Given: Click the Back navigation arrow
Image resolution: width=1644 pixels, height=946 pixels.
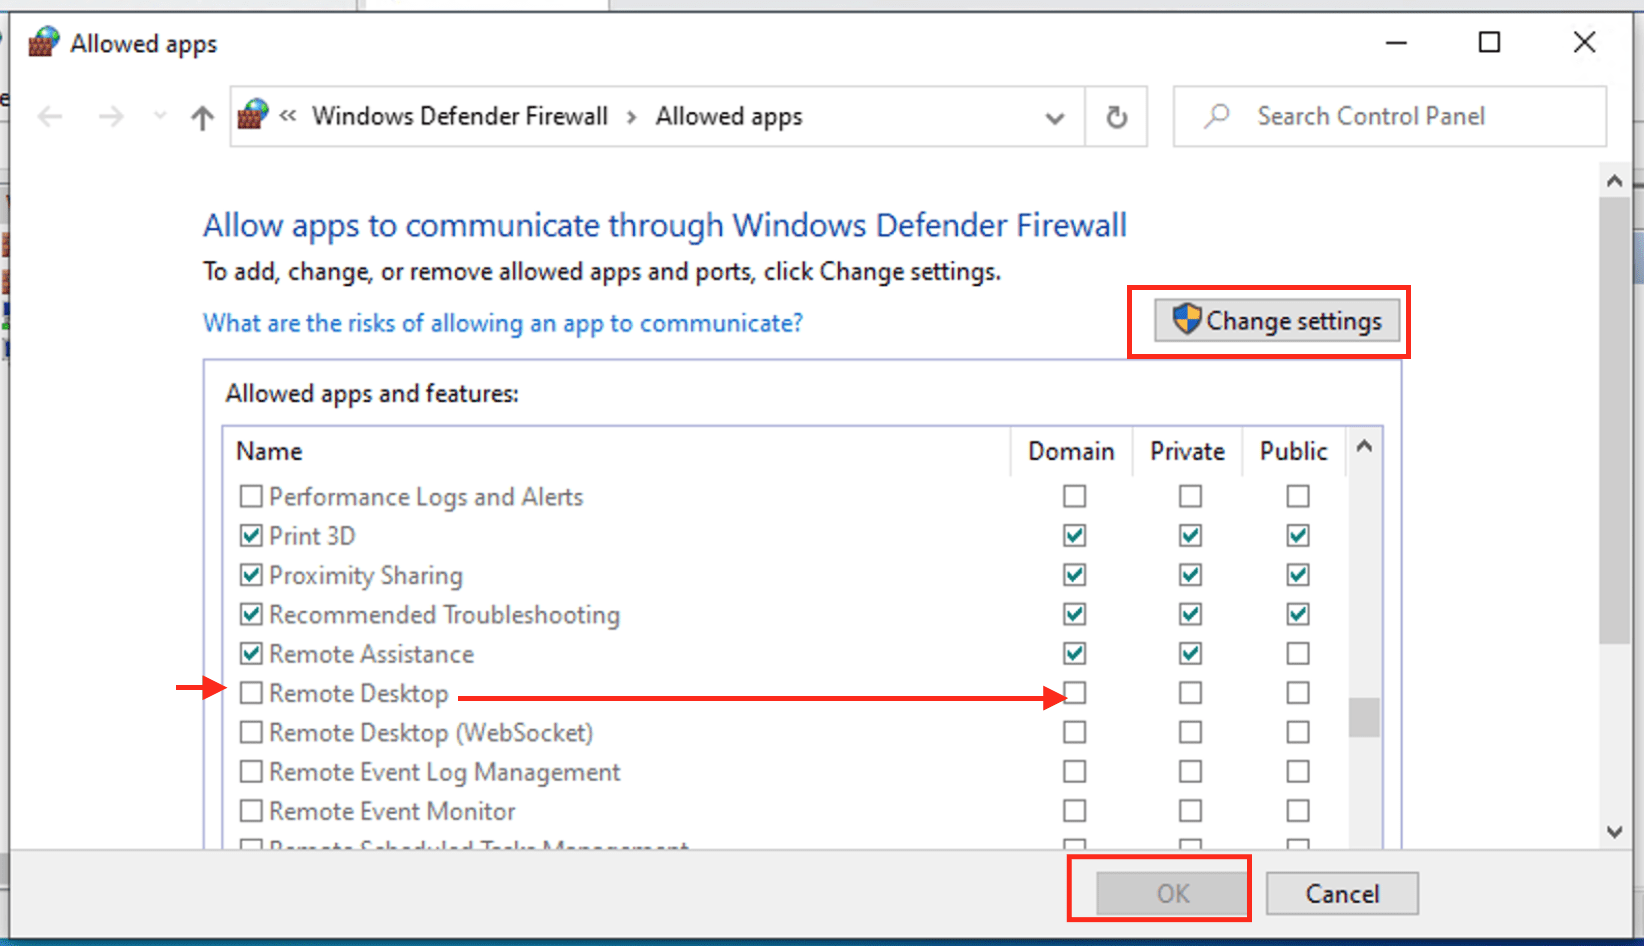Looking at the screenshot, I should [x=50, y=117].
